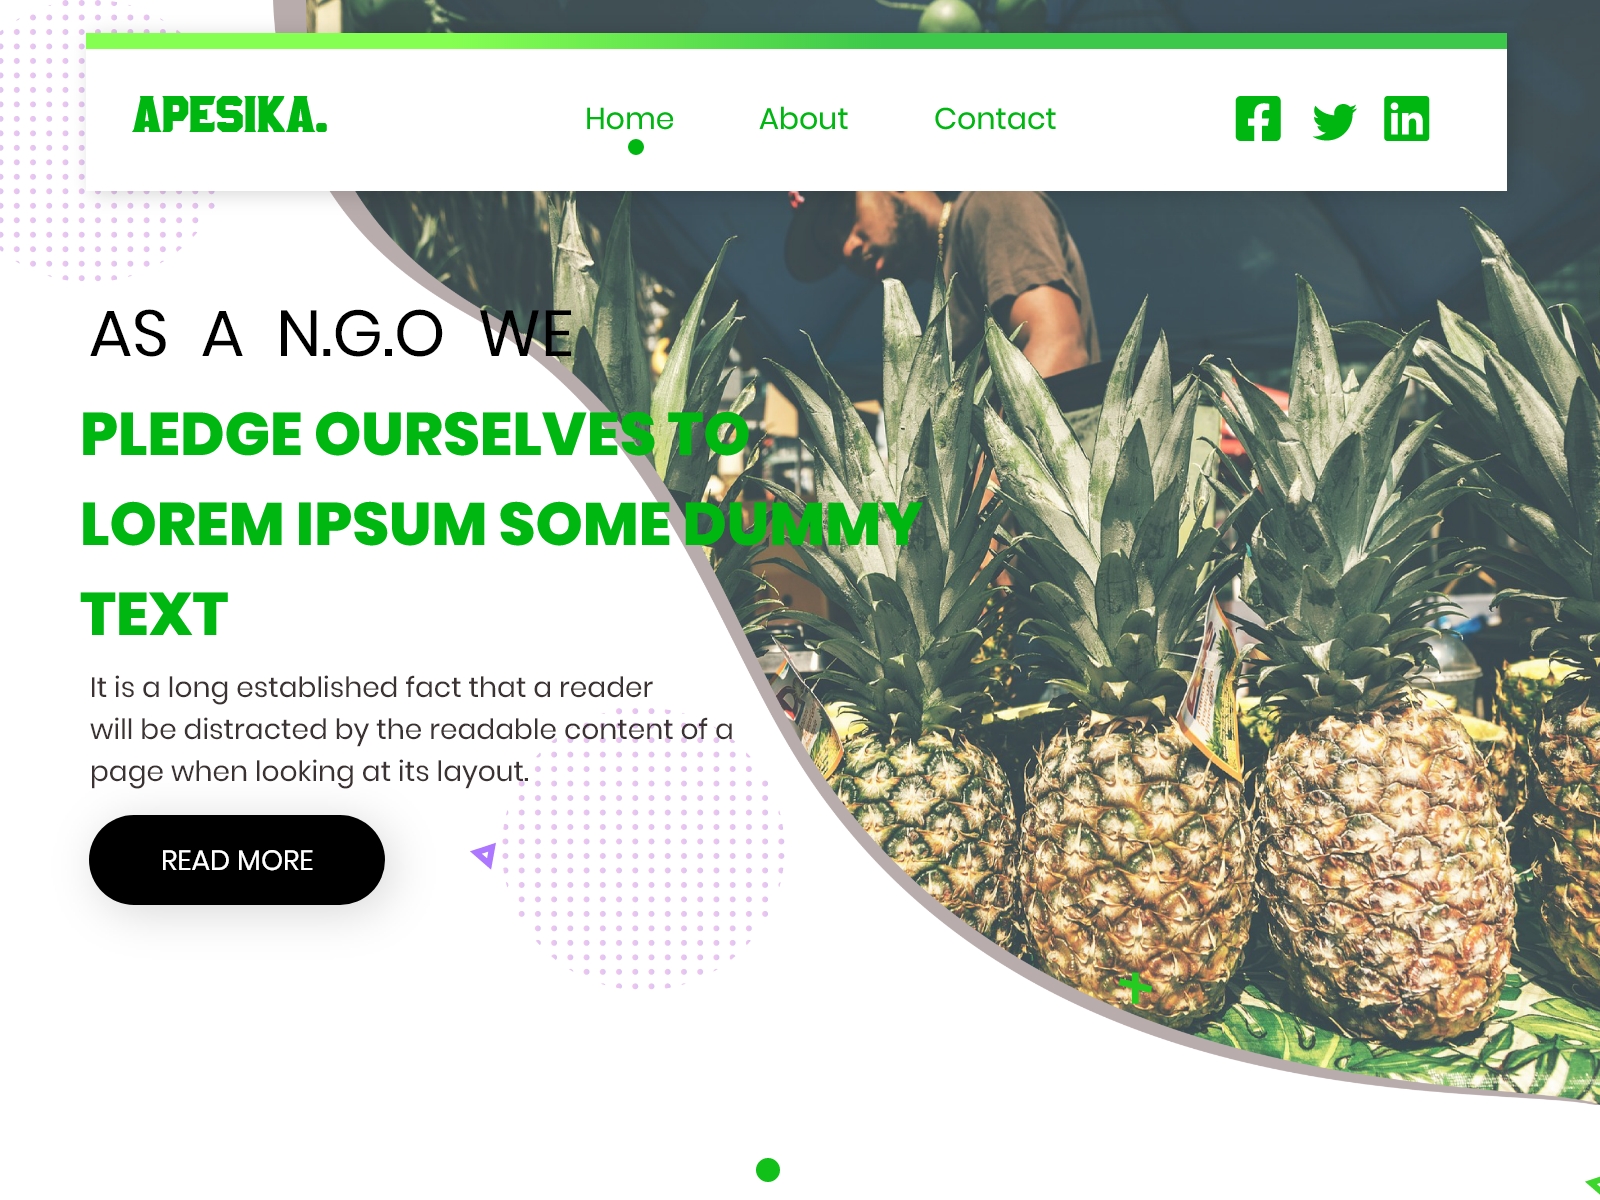Go to the Home nav link
Viewport: 1600px width, 1200px height.
[629, 119]
